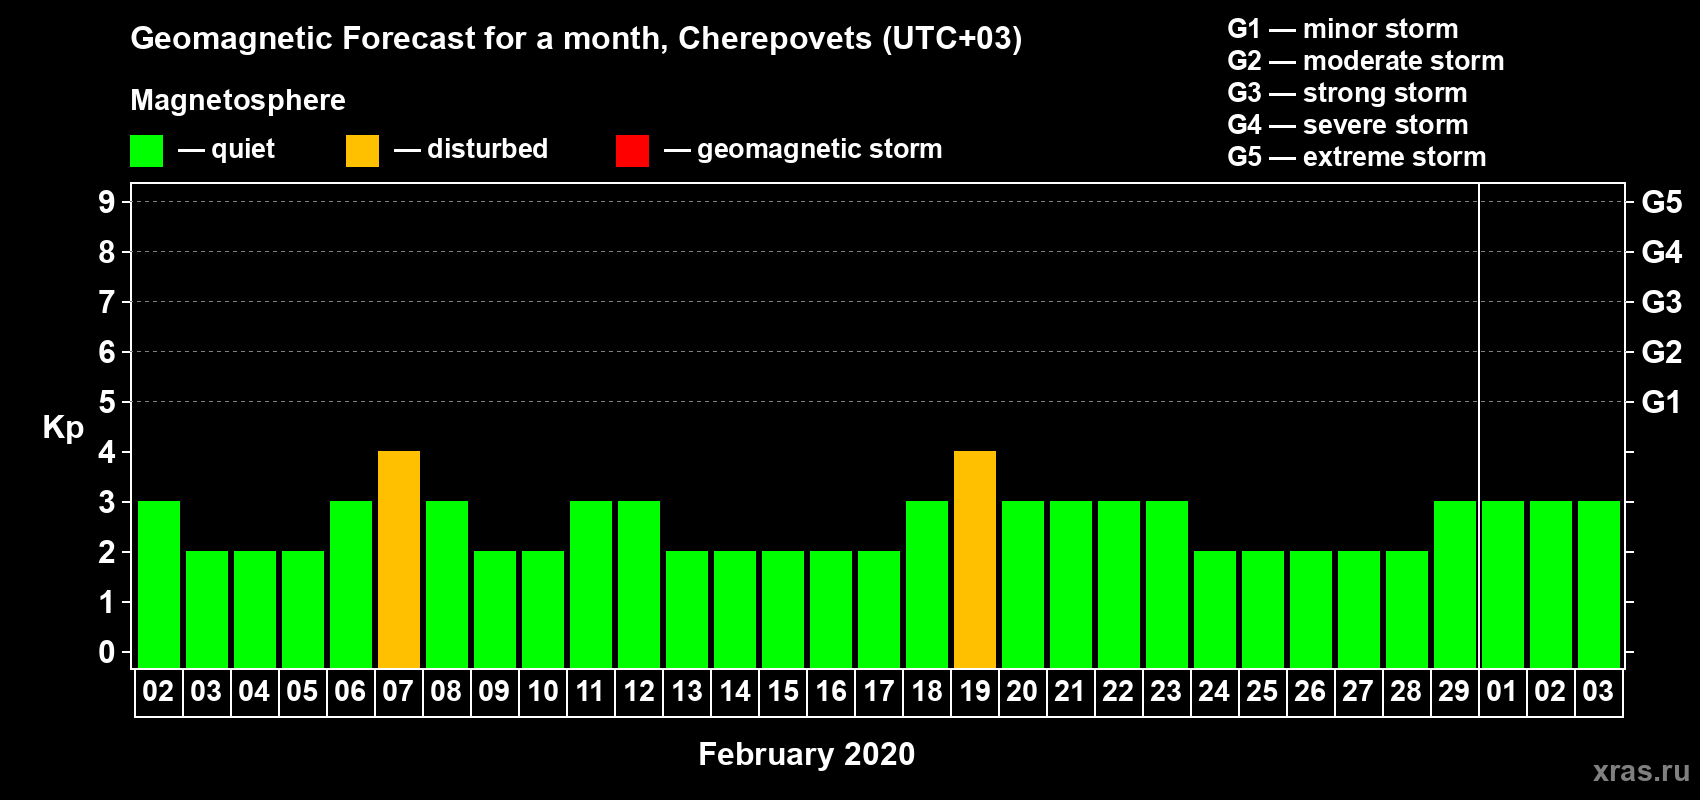Click the green bar above date 15
The width and height of the screenshot is (1700, 800).
(783, 609)
